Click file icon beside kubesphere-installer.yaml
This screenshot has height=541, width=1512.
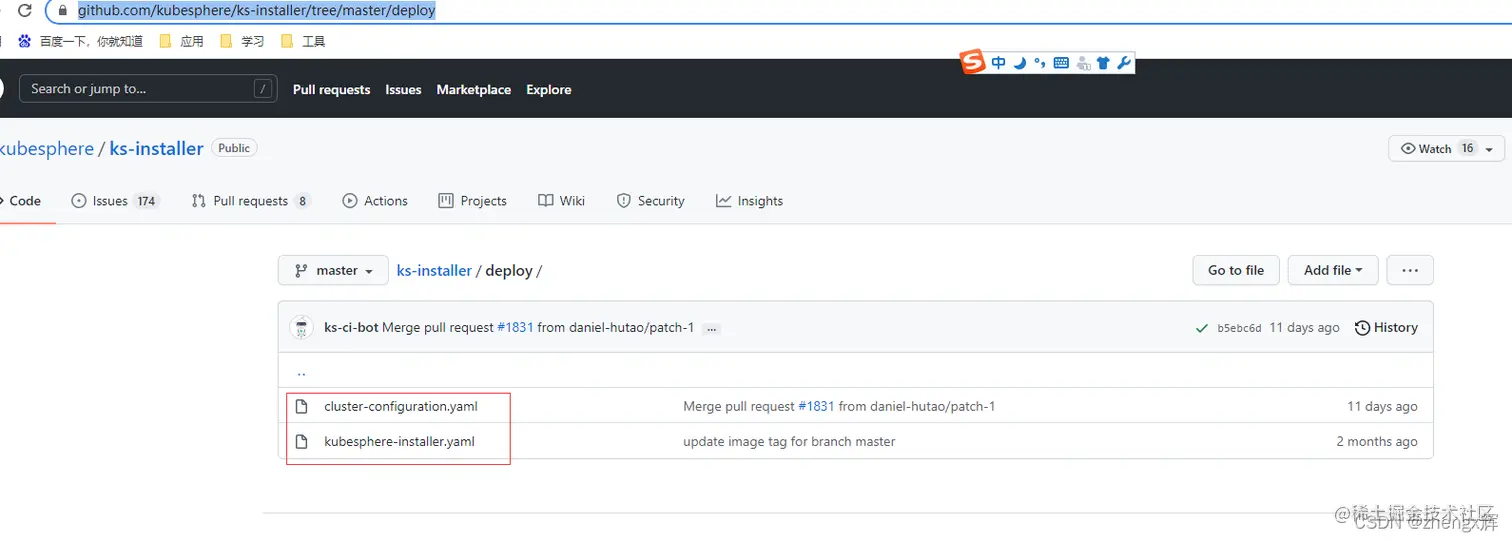[x=301, y=441]
